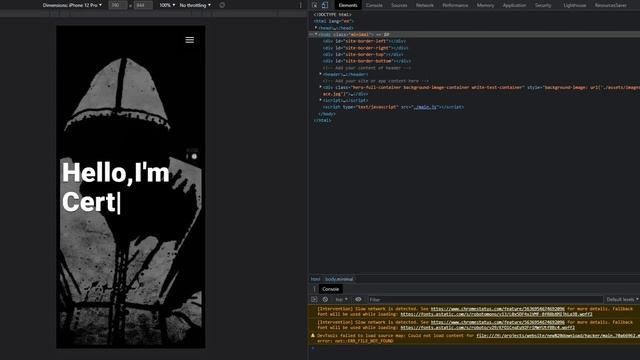The height and width of the screenshot is (360, 640).
Task: Open the device toolbar three-dot options menu
Action: tap(301, 5)
